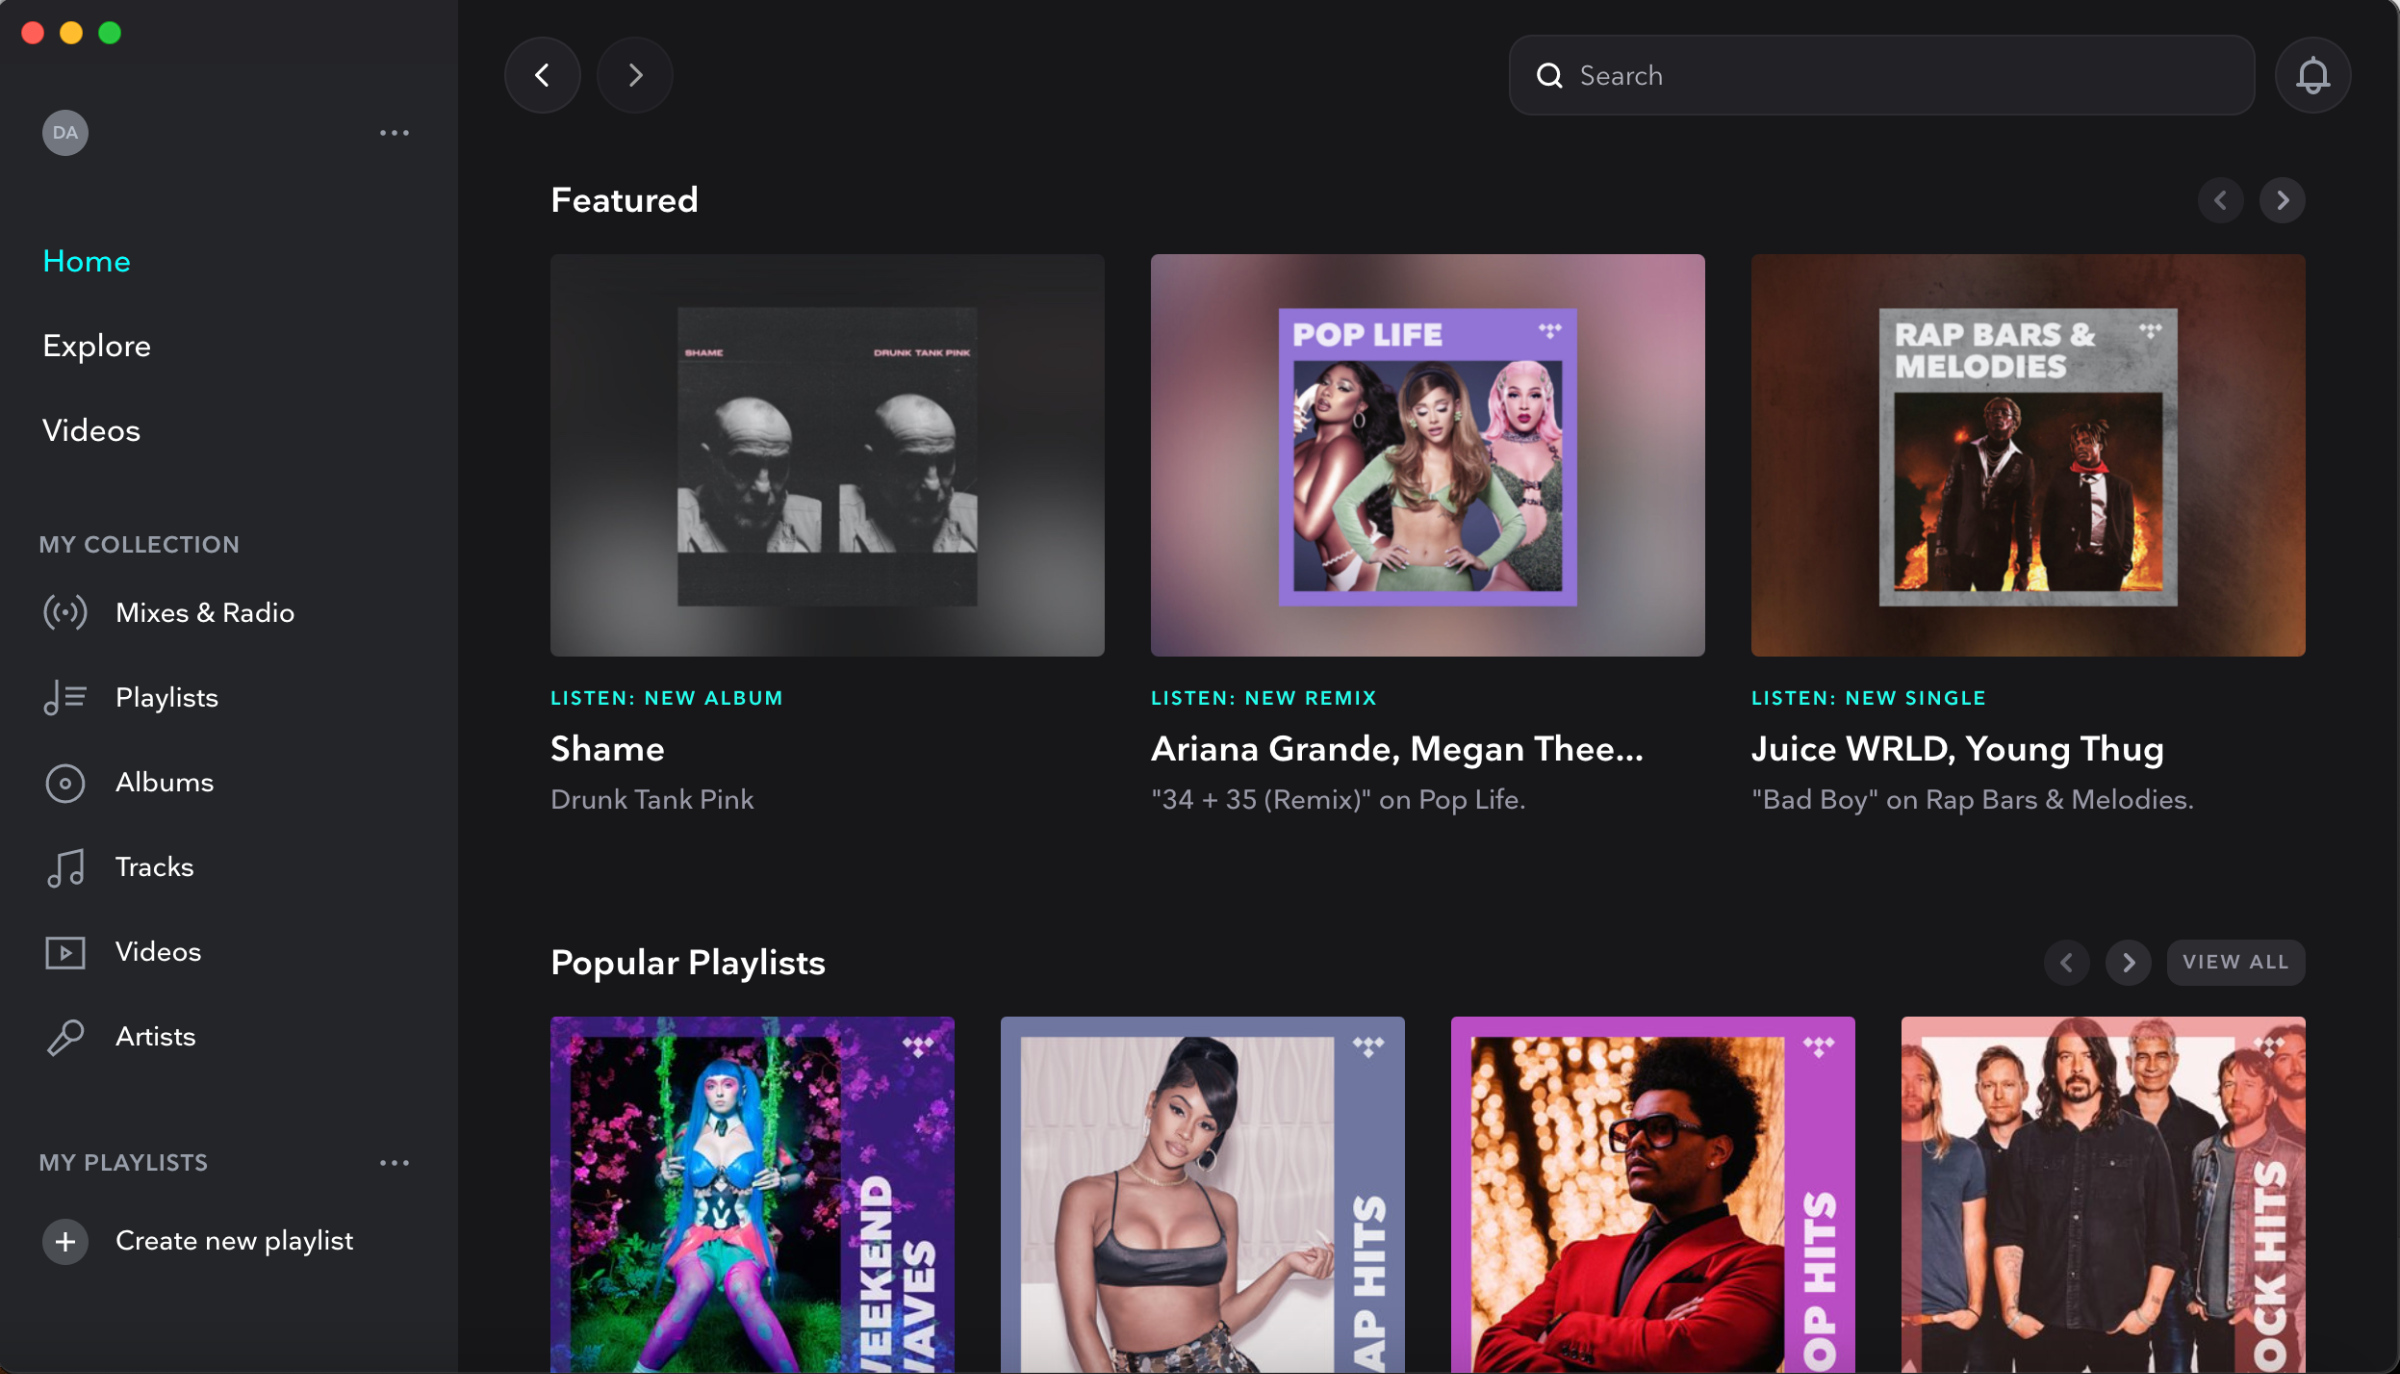This screenshot has height=1374, width=2400.
Task: Show previous Popular Playlists
Action: 2066,962
